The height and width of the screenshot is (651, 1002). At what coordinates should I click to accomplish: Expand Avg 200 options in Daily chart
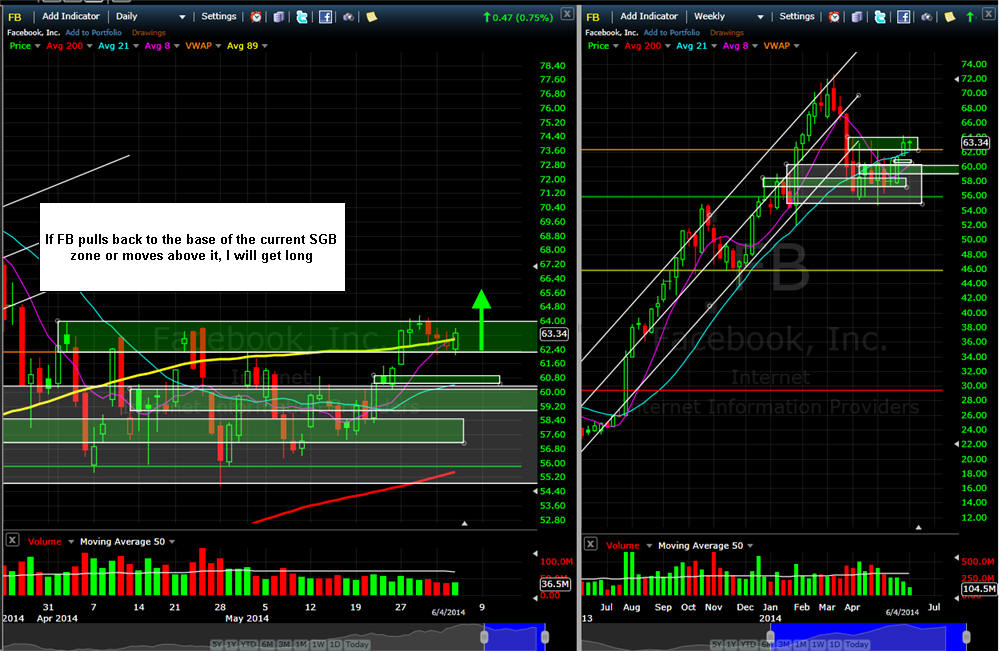pyautogui.click(x=89, y=46)
